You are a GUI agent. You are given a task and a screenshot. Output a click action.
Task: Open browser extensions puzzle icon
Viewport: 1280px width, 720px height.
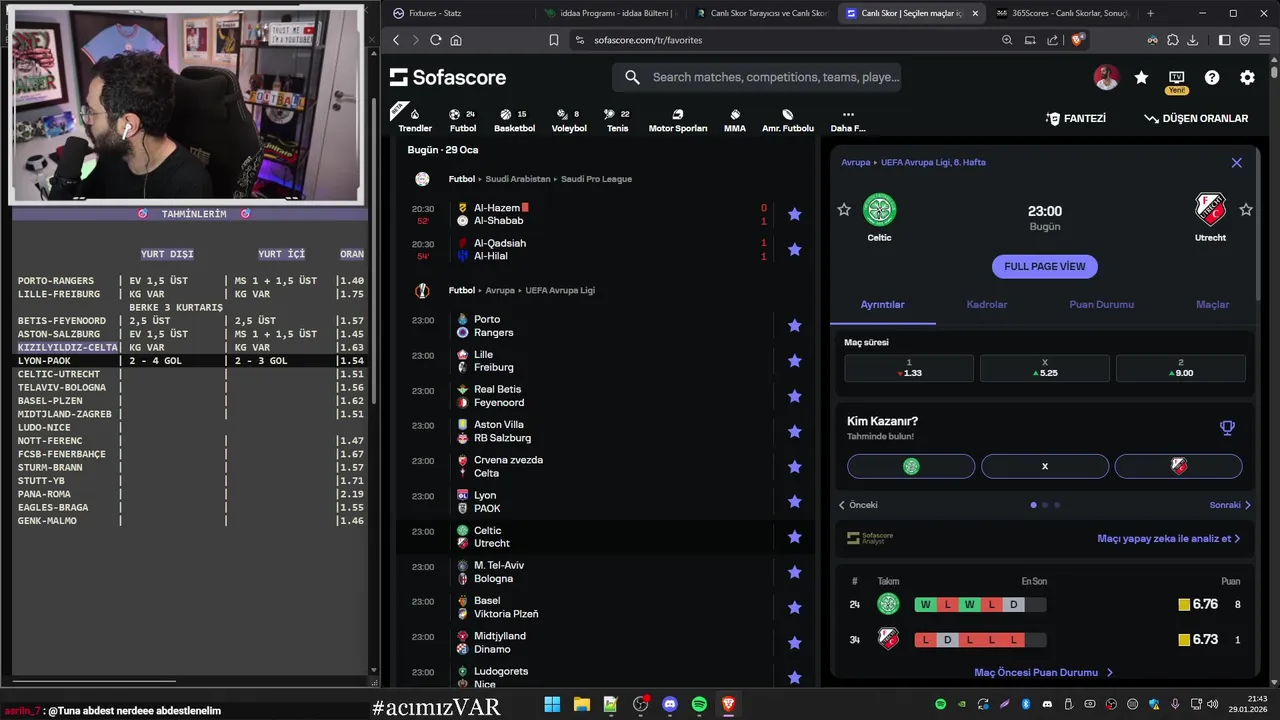pos(1172,40)
